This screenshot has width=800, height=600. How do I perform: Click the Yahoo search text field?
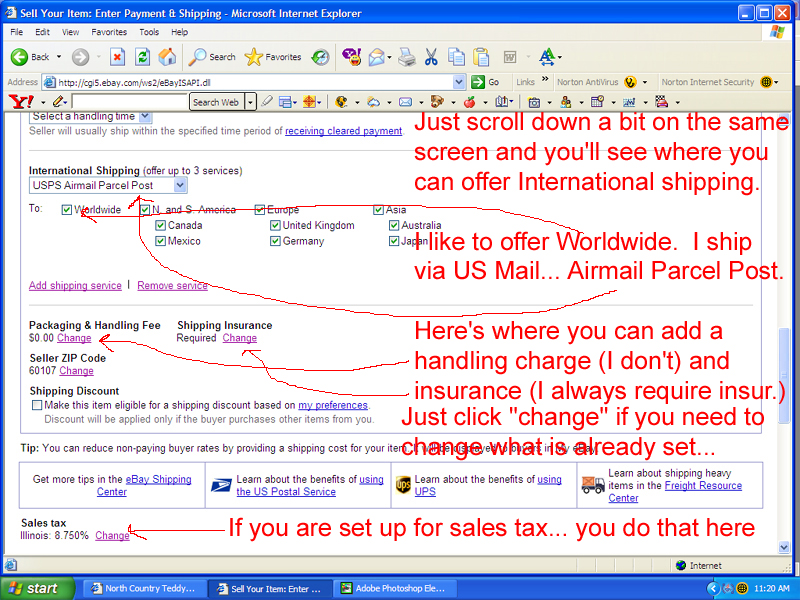point(129,102)
